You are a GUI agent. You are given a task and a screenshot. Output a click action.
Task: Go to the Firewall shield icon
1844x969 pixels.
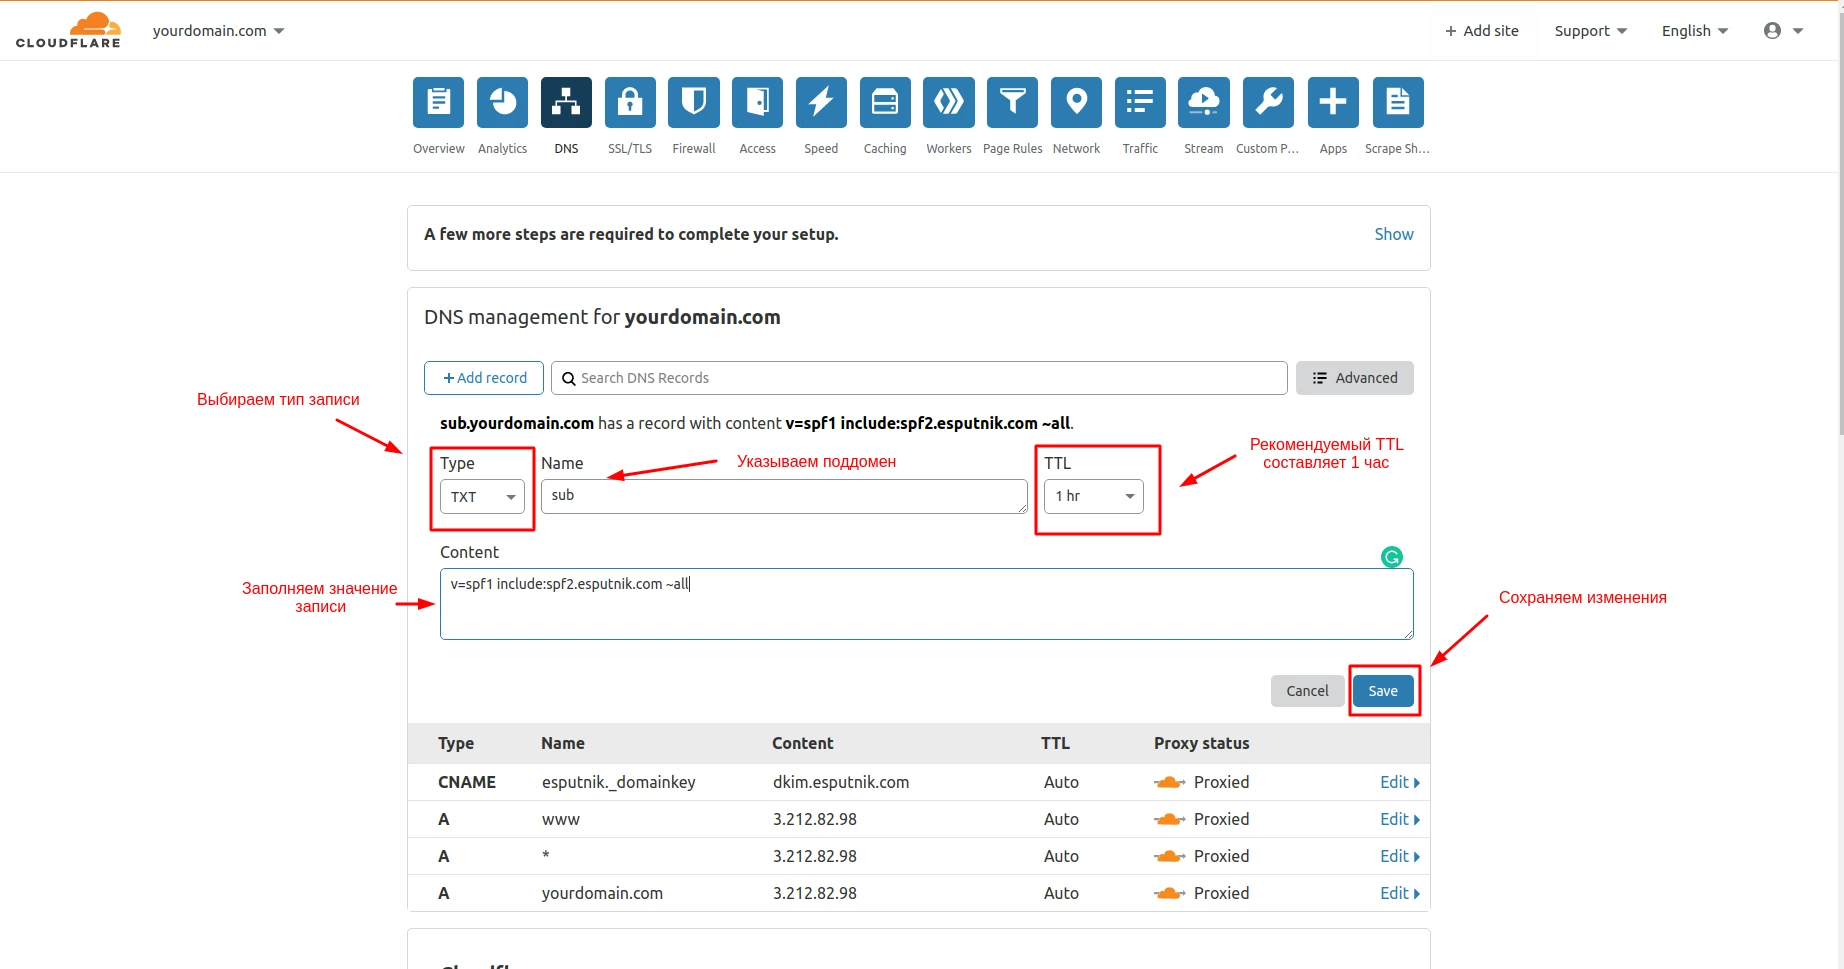coord(694,103)
